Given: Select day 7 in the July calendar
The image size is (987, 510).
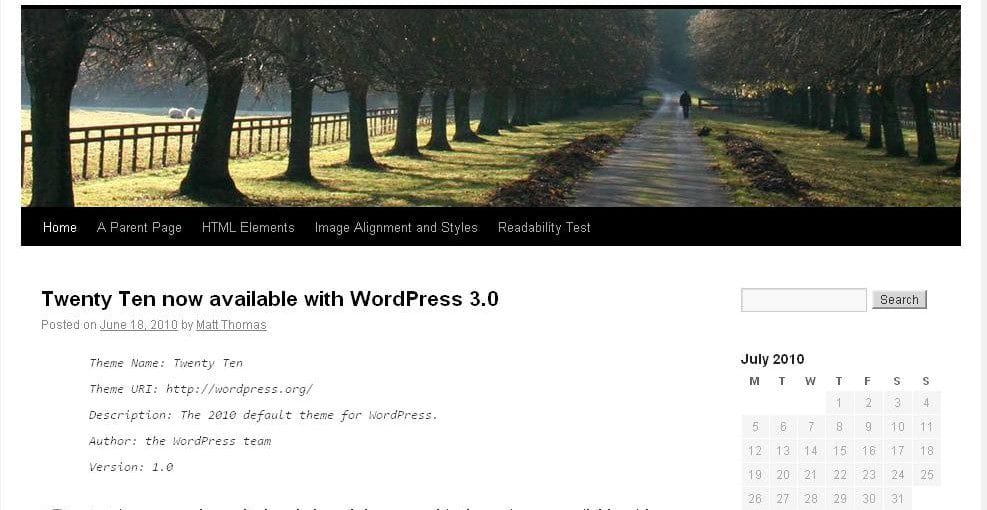Looking at the screenshot, I should coord(811,426).
